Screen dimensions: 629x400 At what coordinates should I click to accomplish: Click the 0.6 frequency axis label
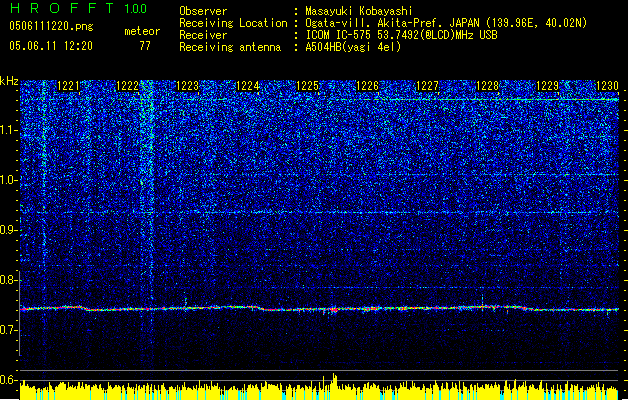coord(8,380)
